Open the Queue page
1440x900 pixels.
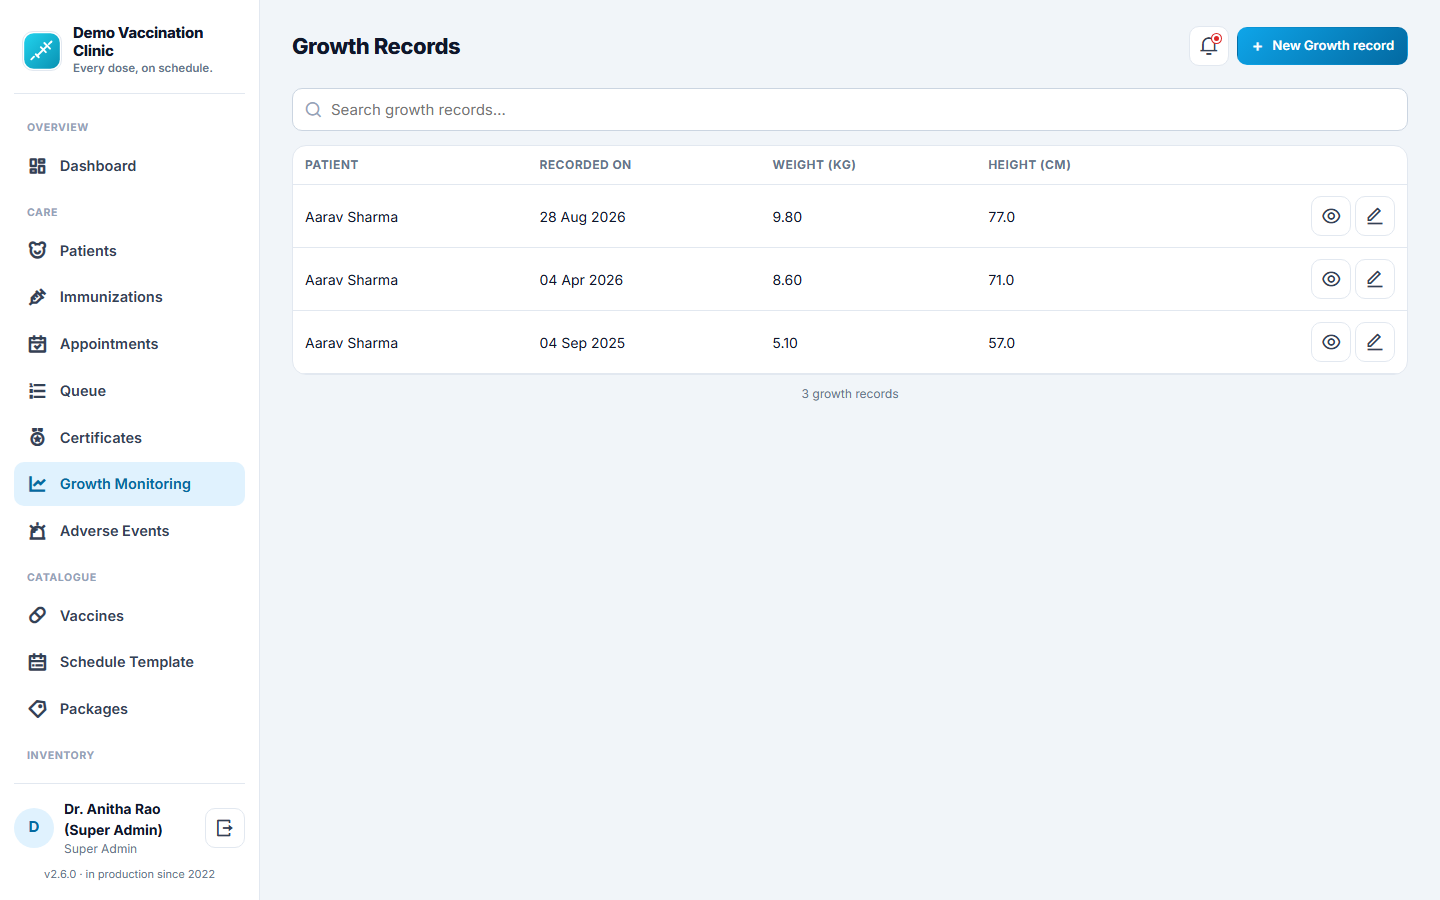pos(129,391)
